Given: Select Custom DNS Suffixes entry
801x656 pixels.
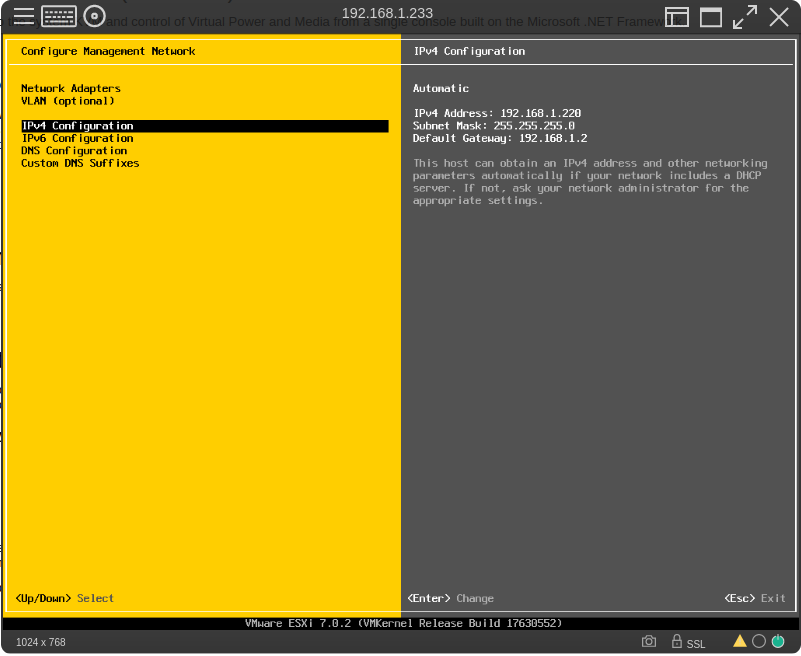Looking at the screenshot, I should [x=80, y=163].
